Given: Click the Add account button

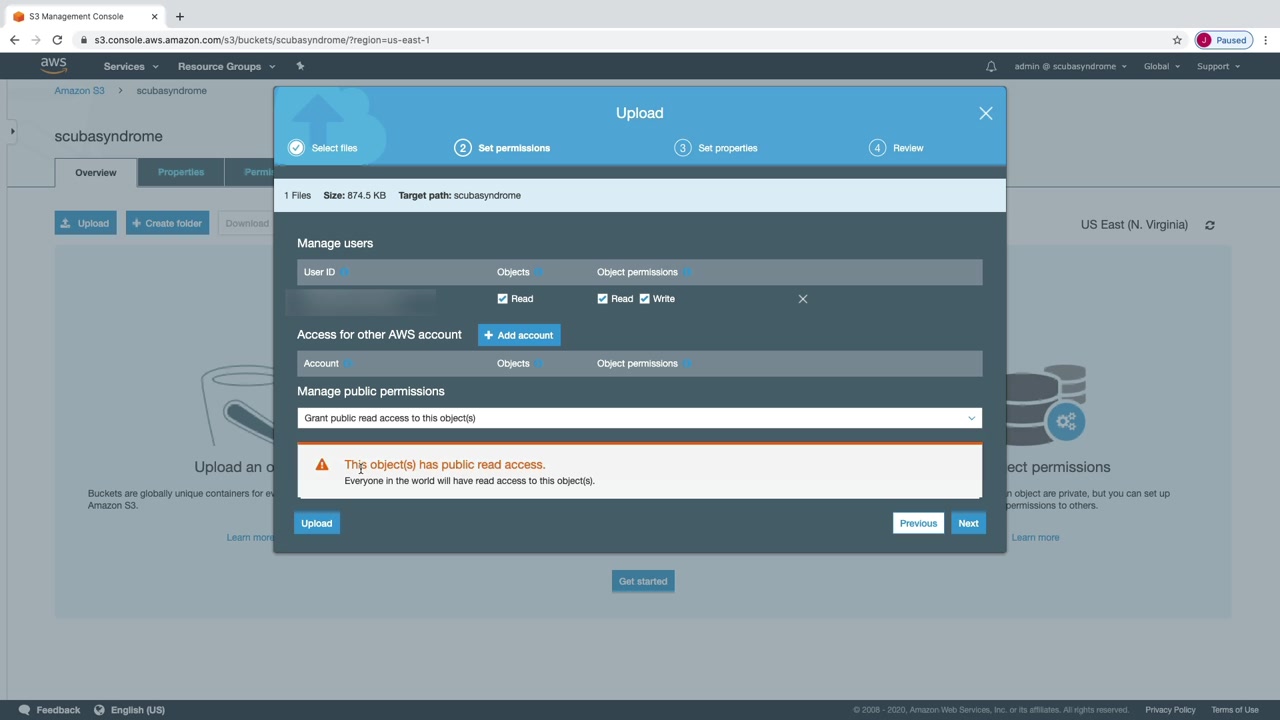Looking at the screenshot, I should tap(518, 335).
